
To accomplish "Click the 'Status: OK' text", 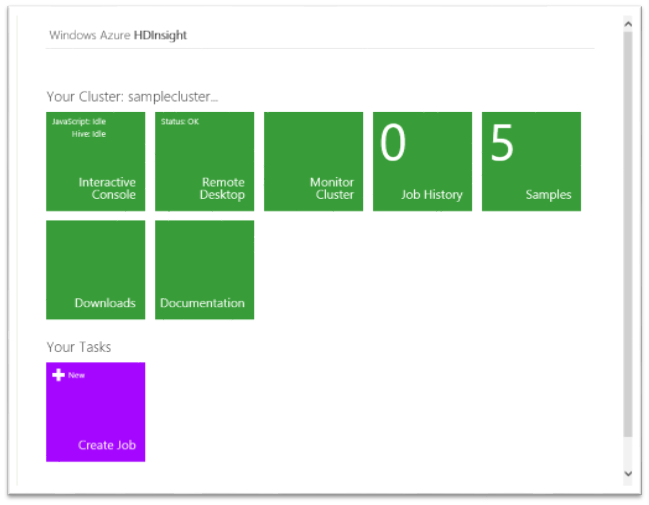I will coord(180,122).
